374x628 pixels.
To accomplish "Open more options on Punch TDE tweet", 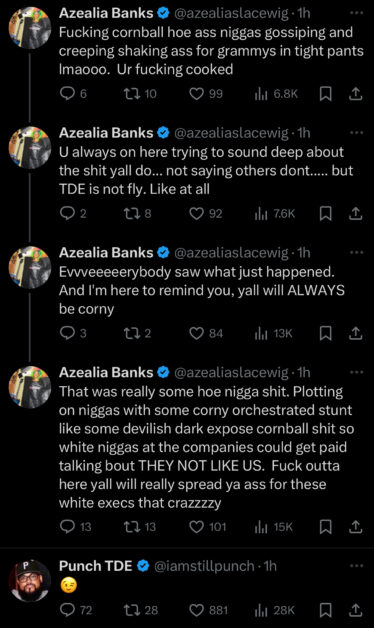I will pyautogui.click(x=356, y=566).
